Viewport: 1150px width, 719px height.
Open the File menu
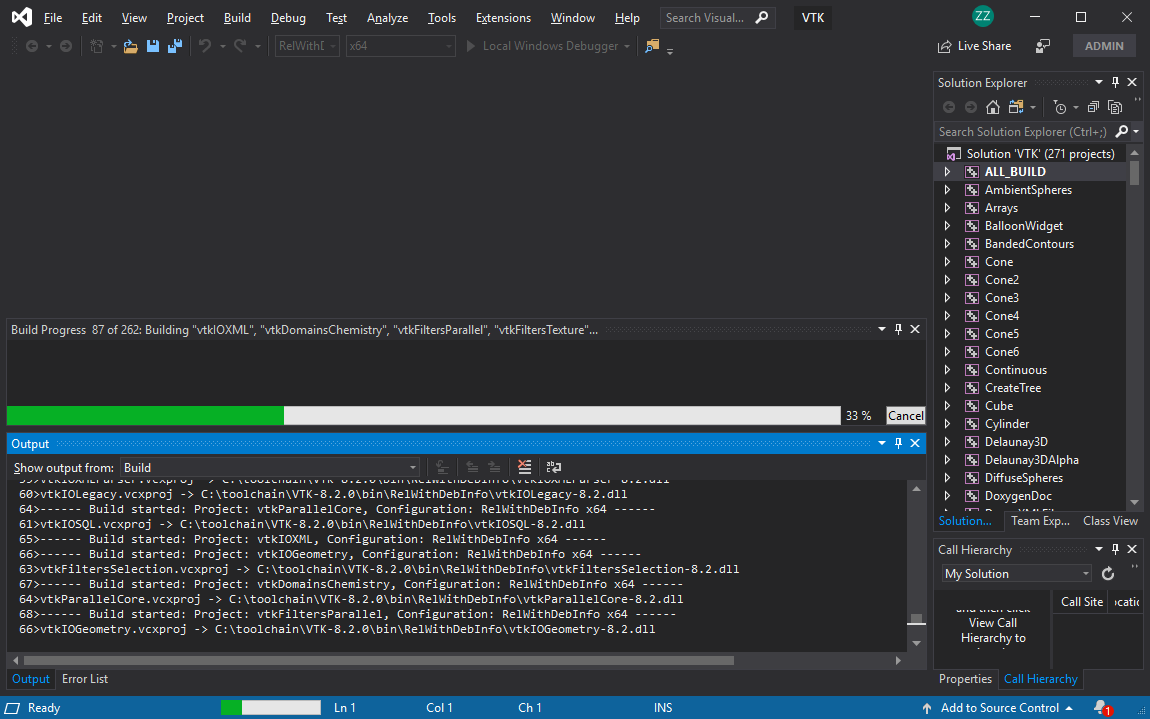pos(53,18)
